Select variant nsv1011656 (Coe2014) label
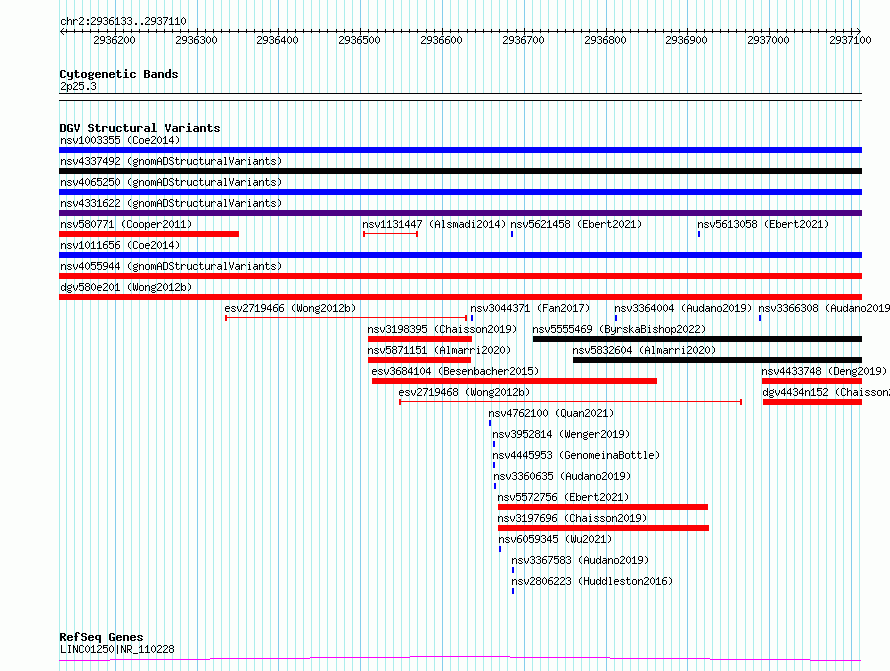 tap(120, 245)
